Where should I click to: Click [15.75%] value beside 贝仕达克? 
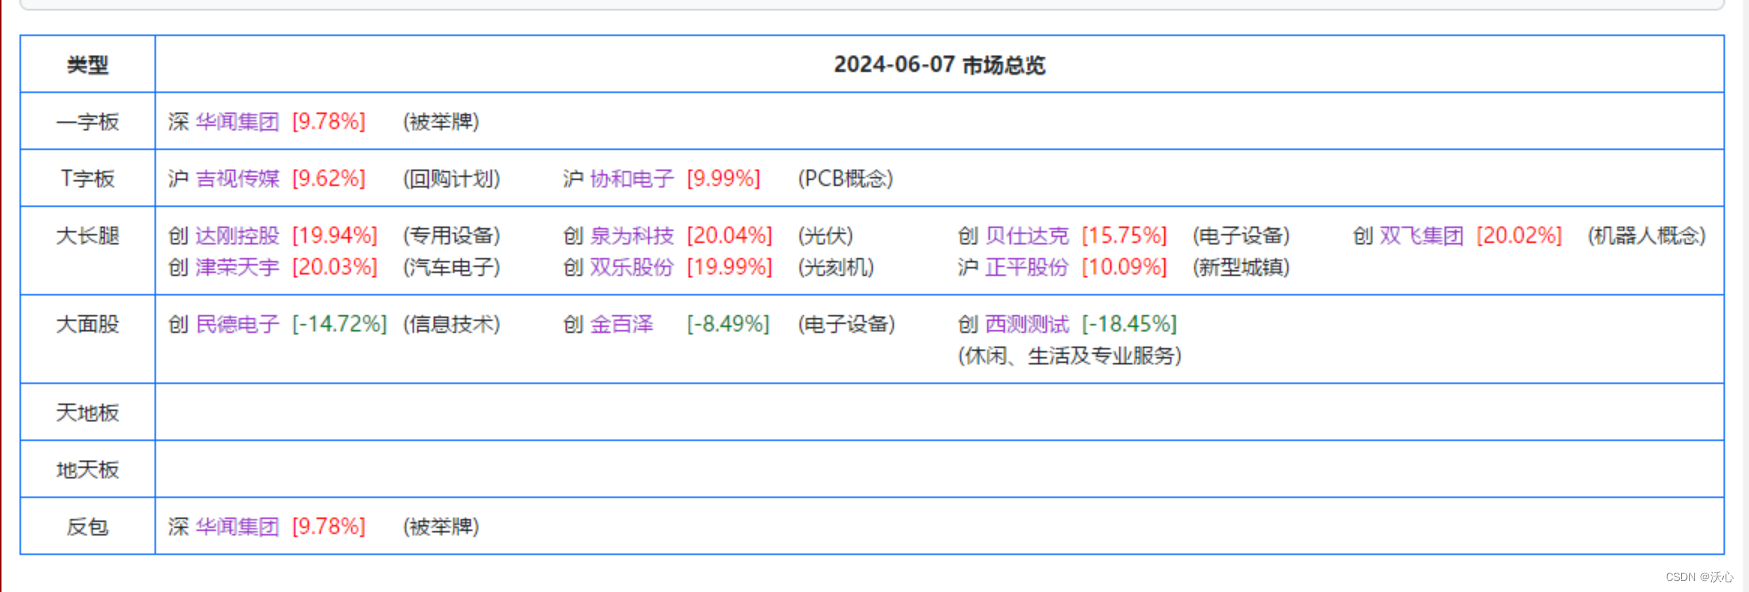[x=1125, y=236]
